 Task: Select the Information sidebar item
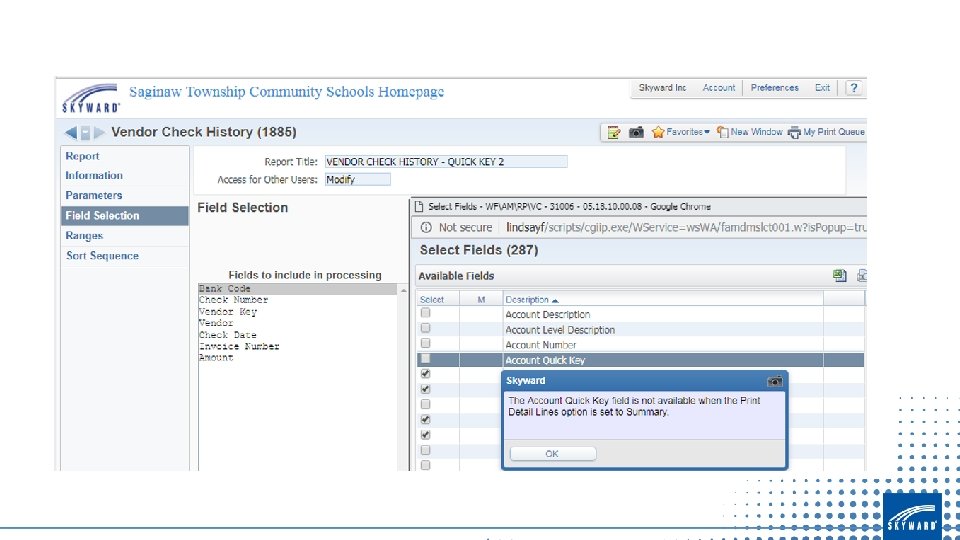(x=124, y=176)
